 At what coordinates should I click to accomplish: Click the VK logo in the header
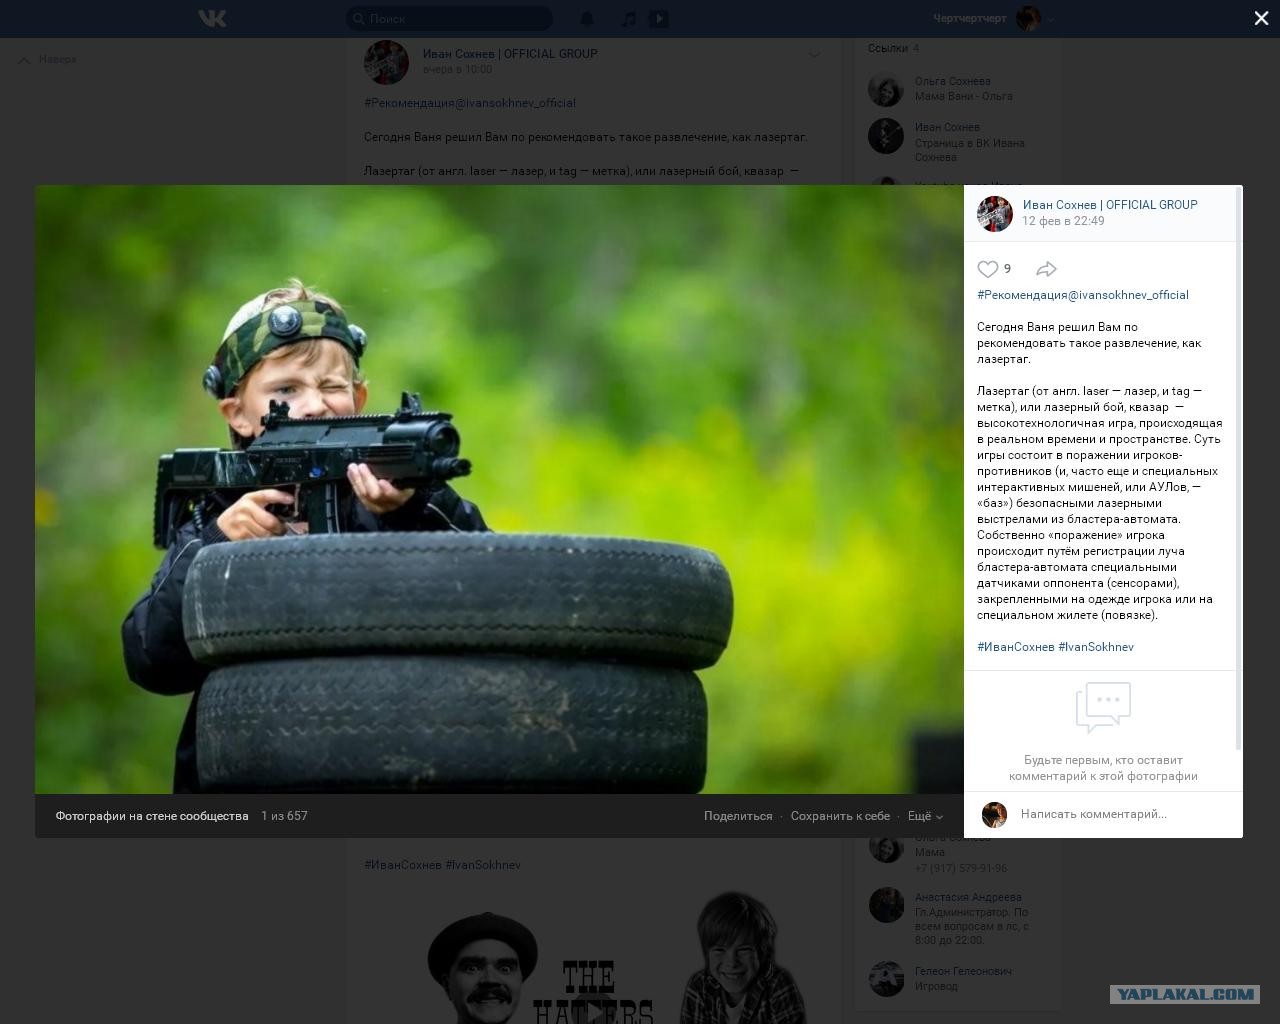tap(212, 18)
